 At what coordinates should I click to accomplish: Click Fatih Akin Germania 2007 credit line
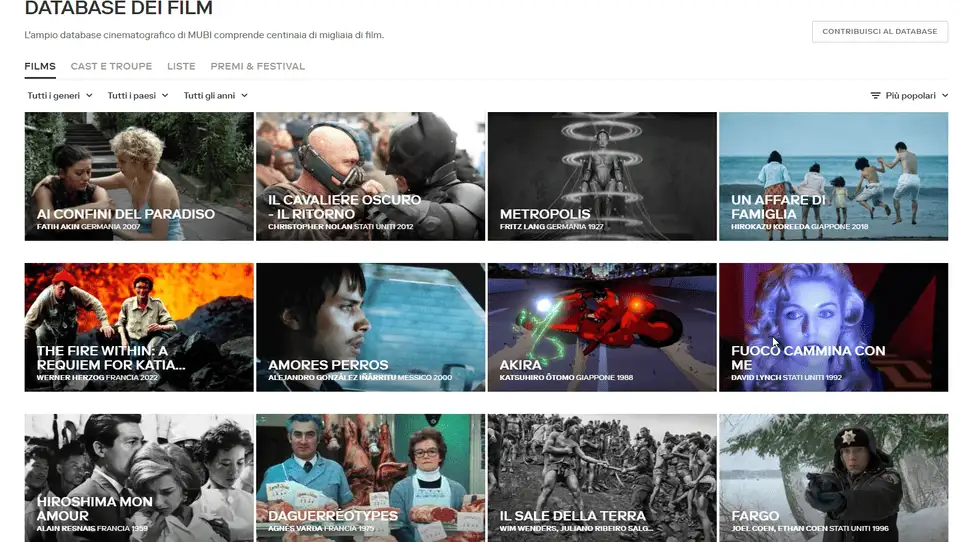88,227
